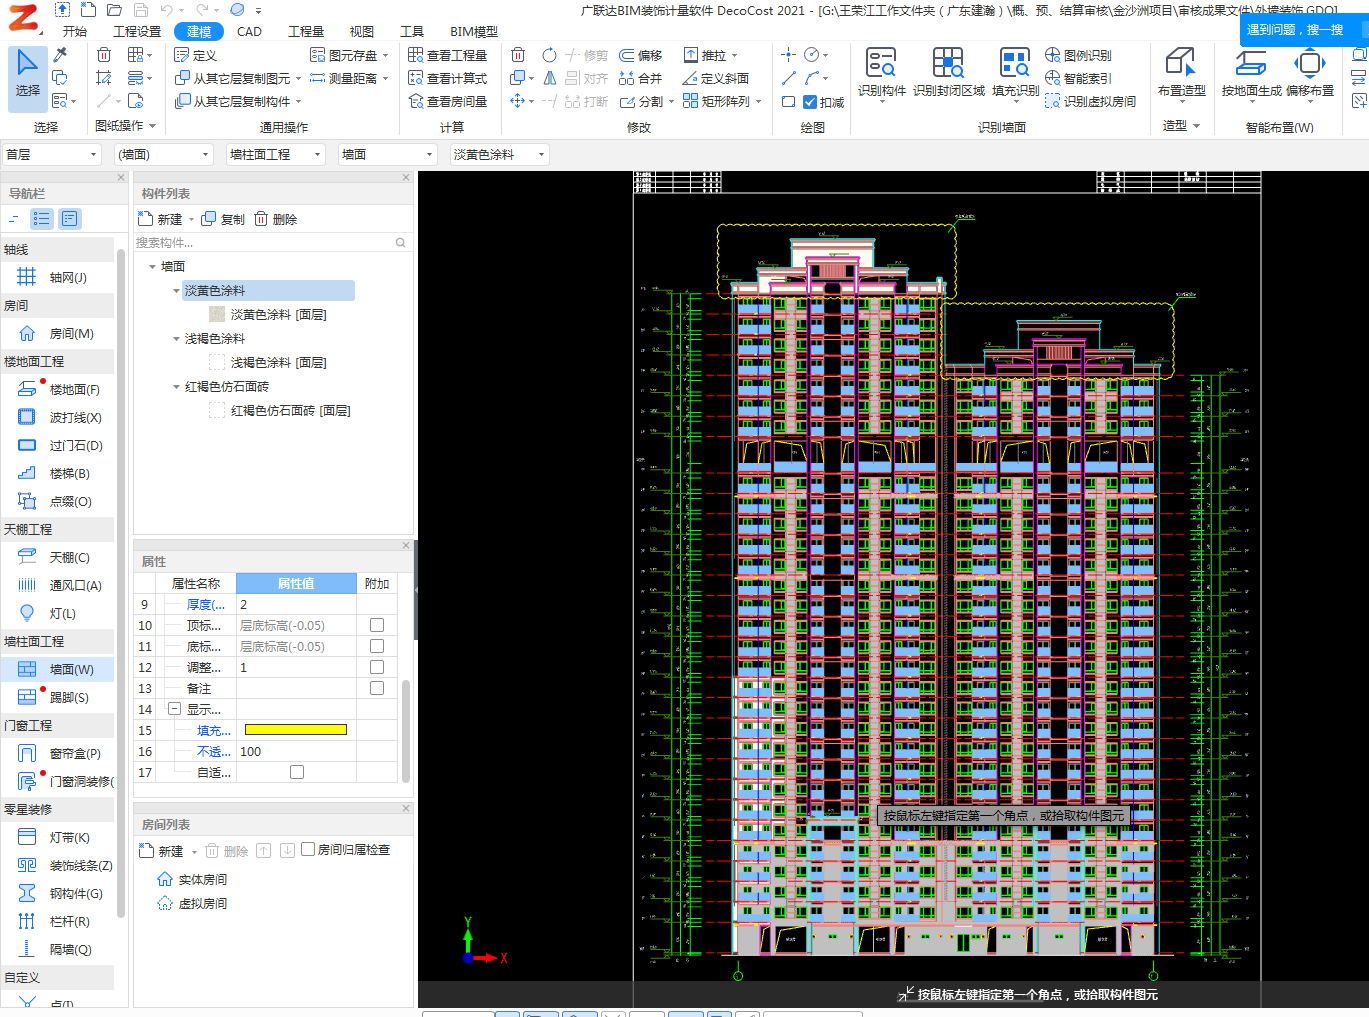Click 查看工程量 button

click(x=448, y=55)
